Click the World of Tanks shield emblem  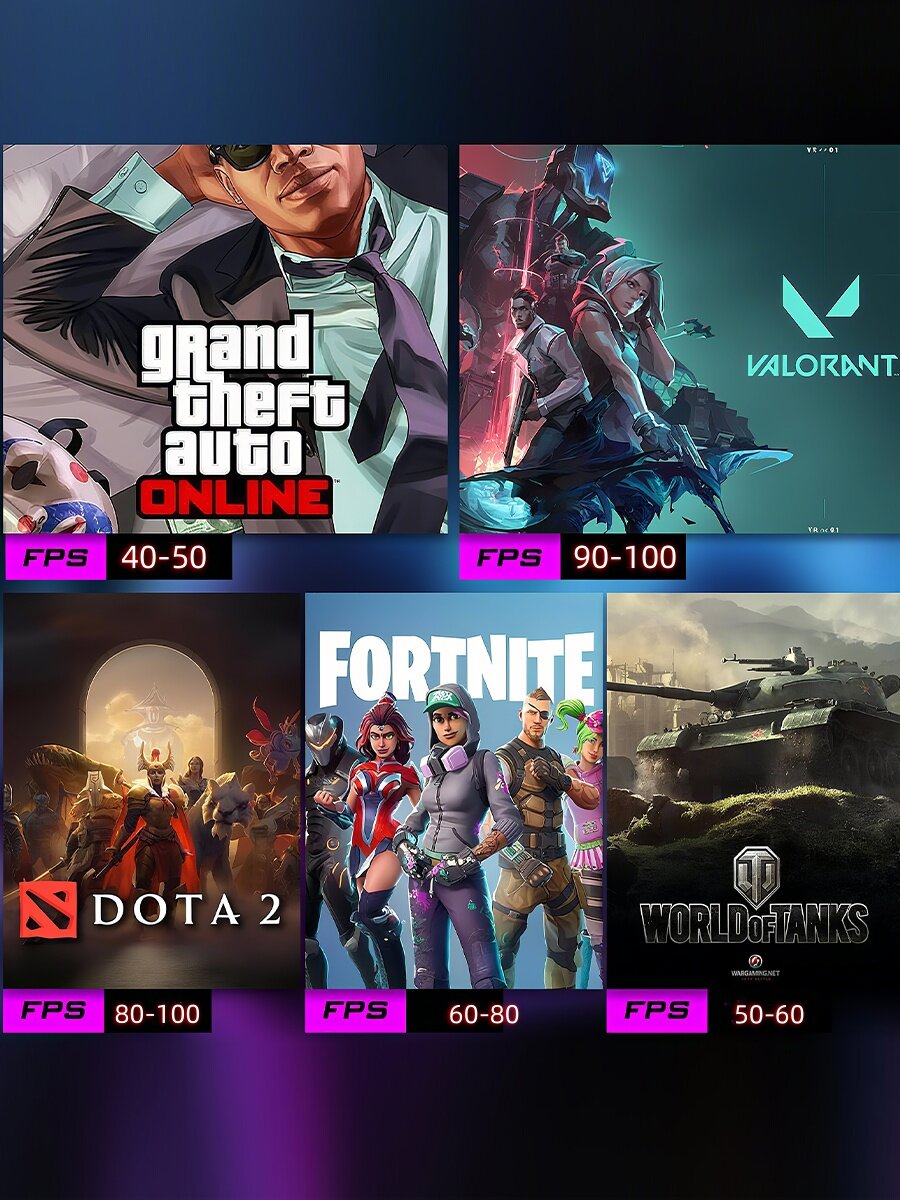(755, 876)
